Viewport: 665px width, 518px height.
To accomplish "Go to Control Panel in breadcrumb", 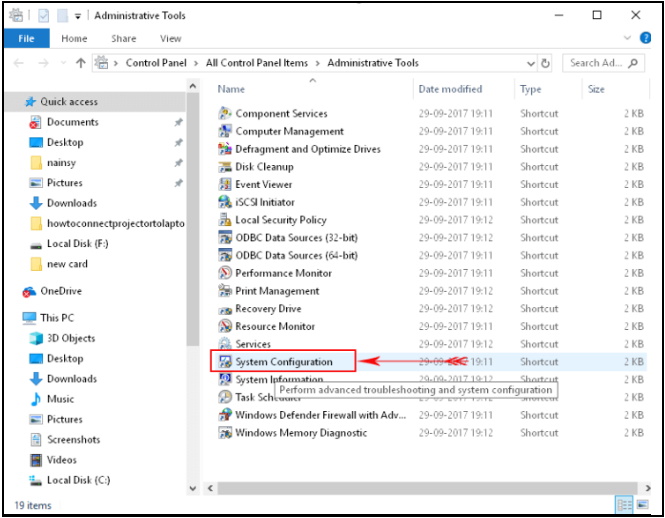I will tap(156, 63).
